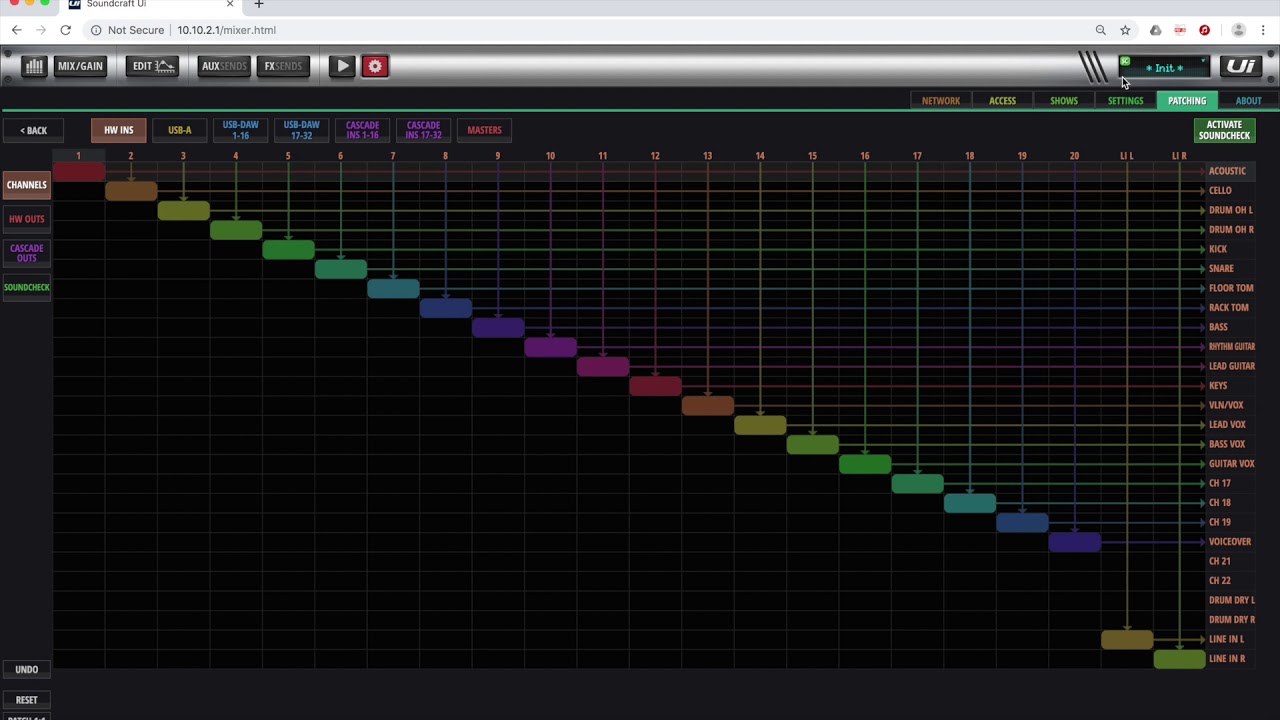
Task: Click input column header 10
Action: pos(550,156)
